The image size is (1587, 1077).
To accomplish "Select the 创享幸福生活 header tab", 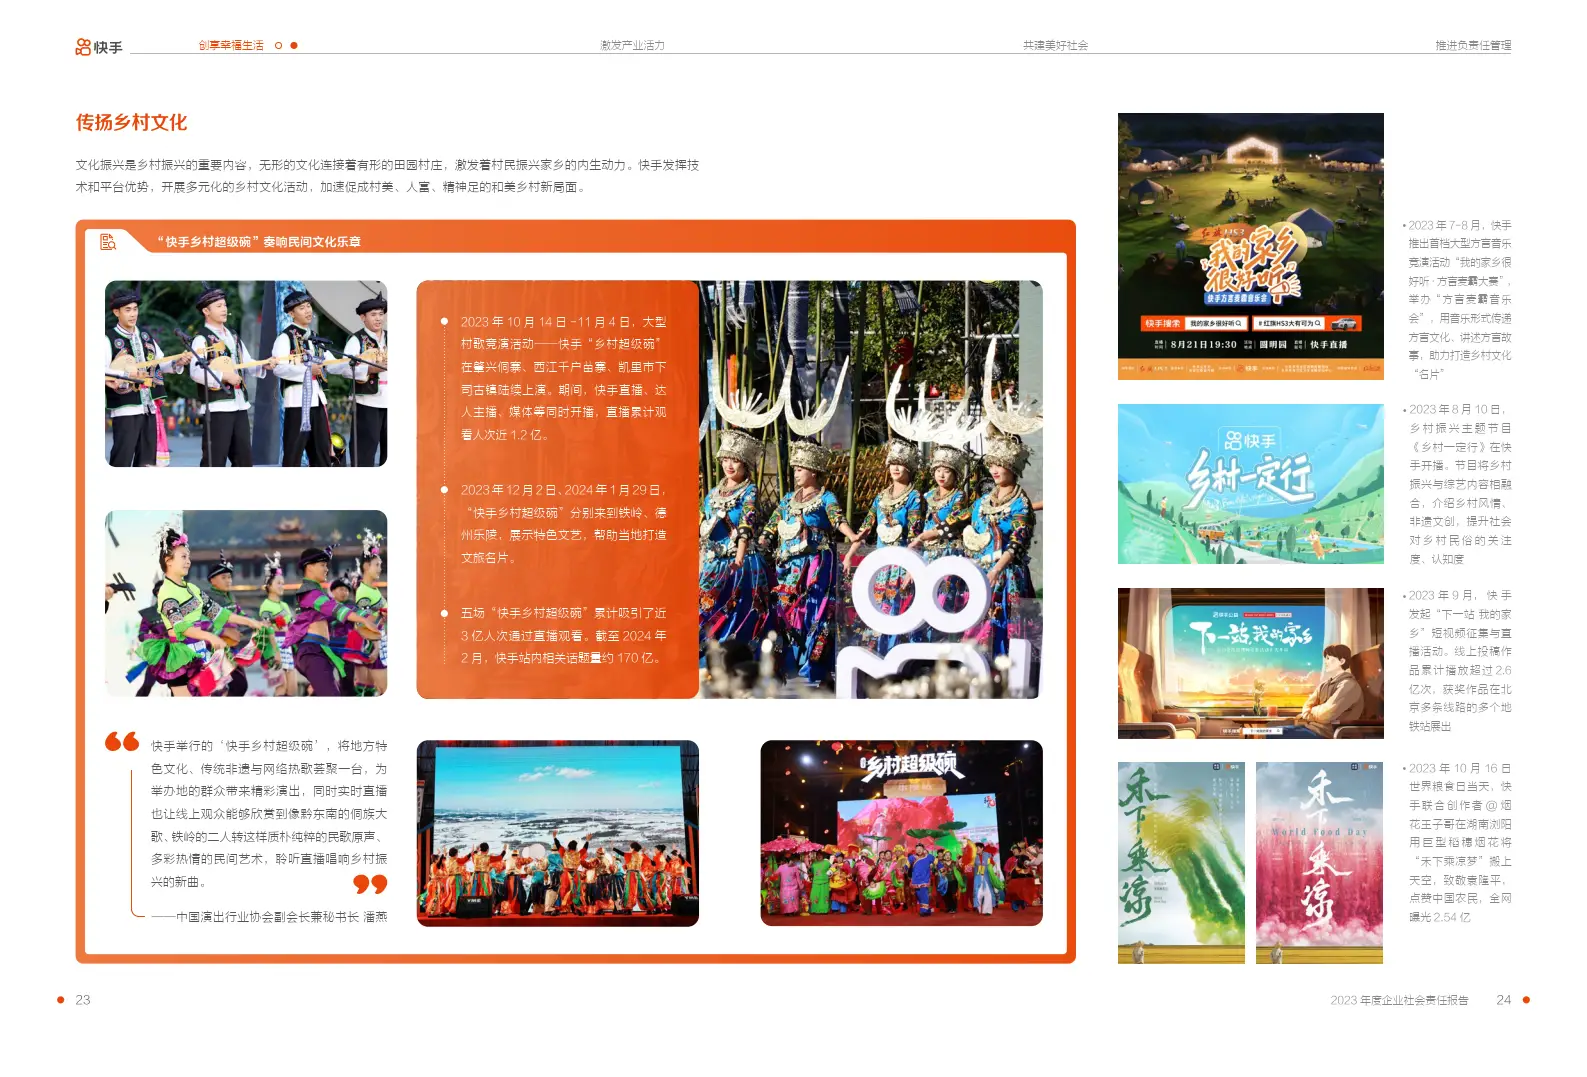I will click(x=231, y=46).
